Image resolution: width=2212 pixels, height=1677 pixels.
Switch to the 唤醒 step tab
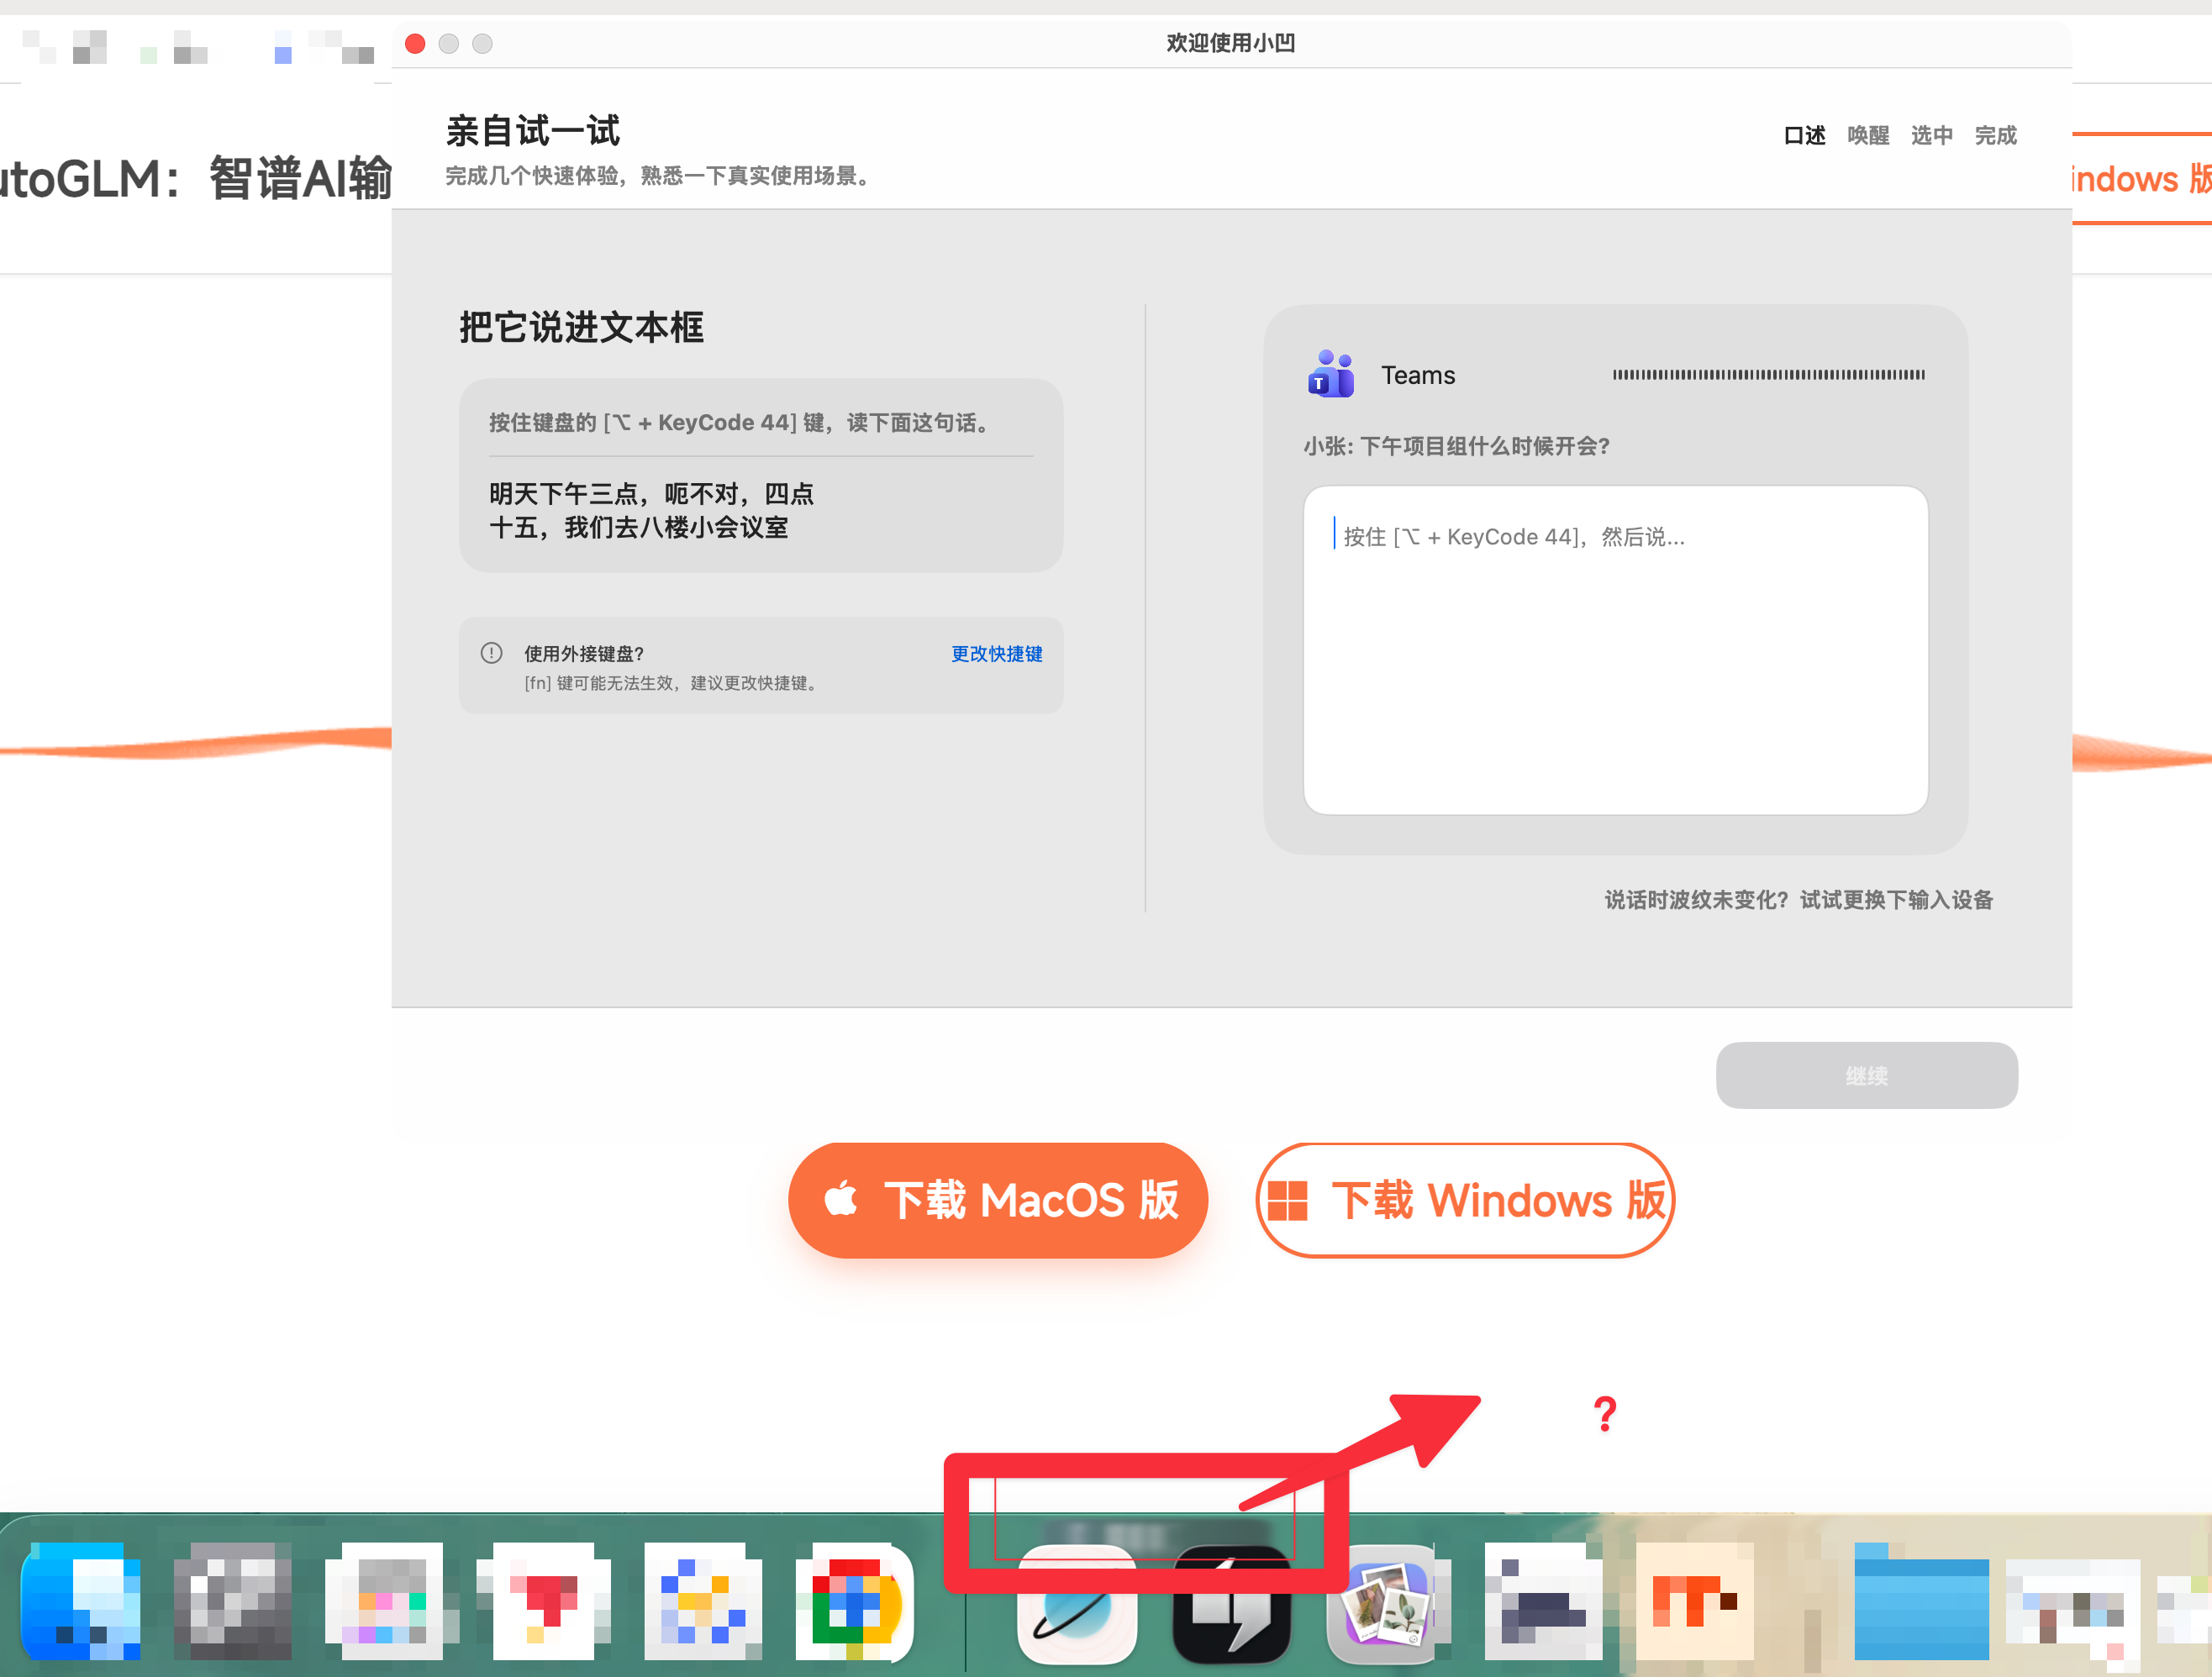(x=1868, y=135)
